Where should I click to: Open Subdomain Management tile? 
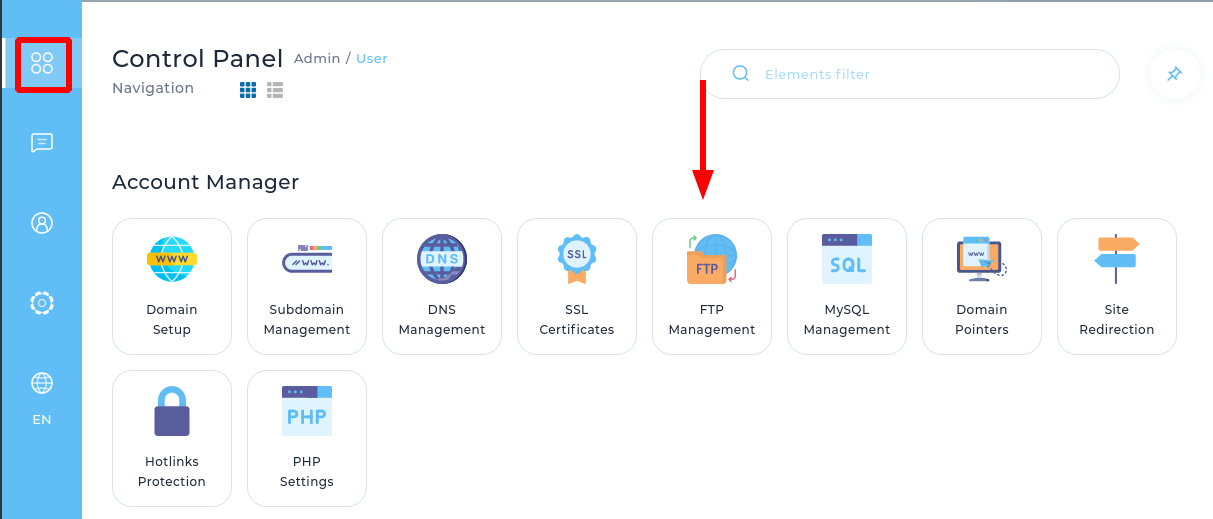click(x=307, y=286)
